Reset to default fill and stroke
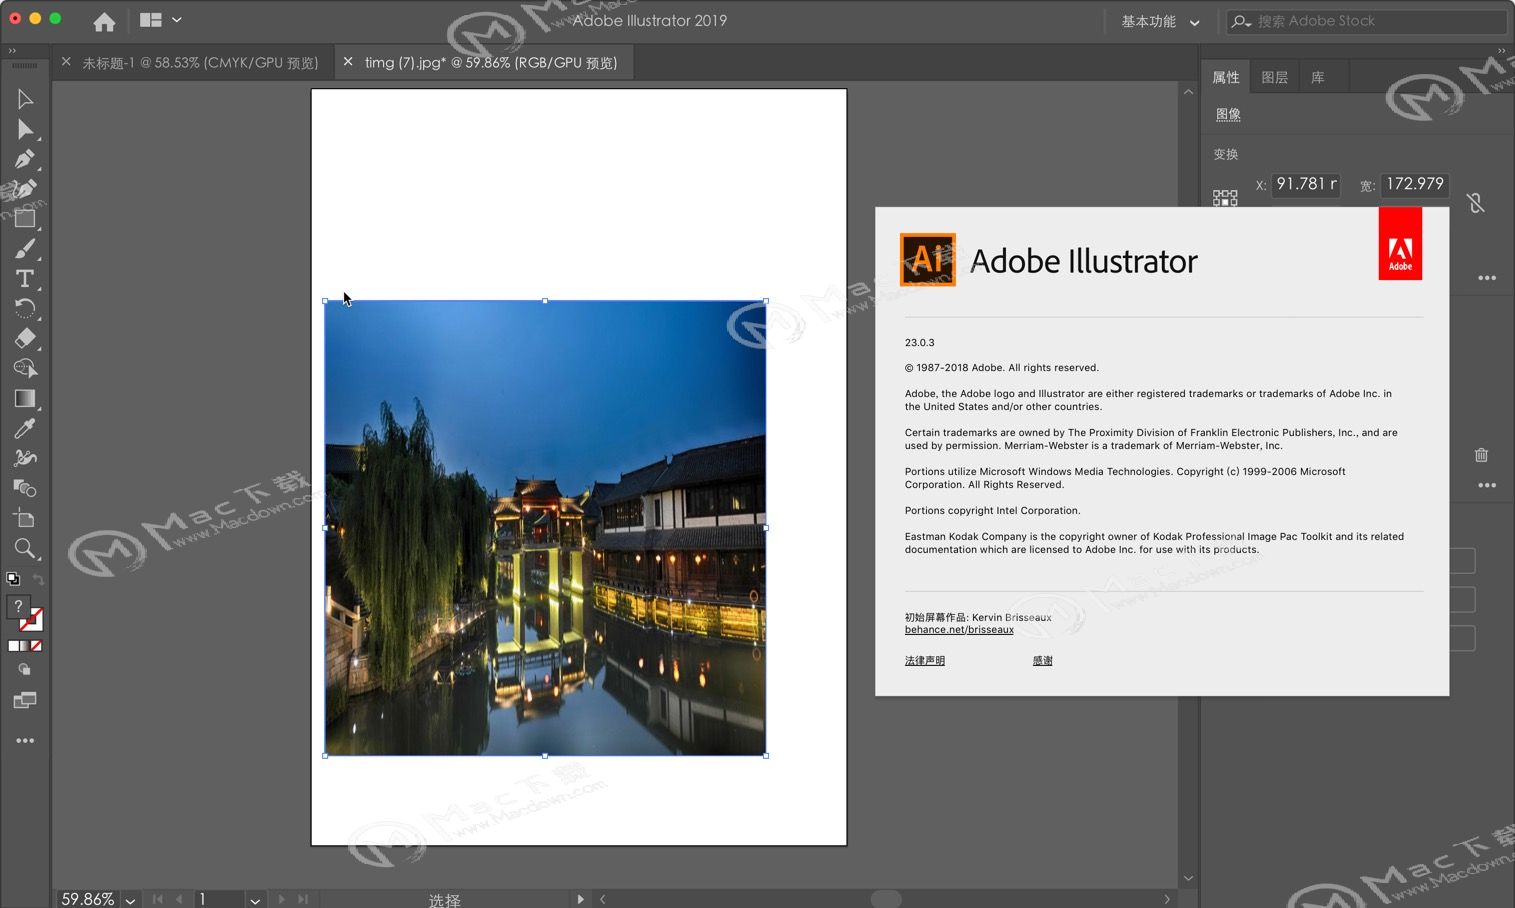This screenshot has height=908, width=1515. click(13, 579)
